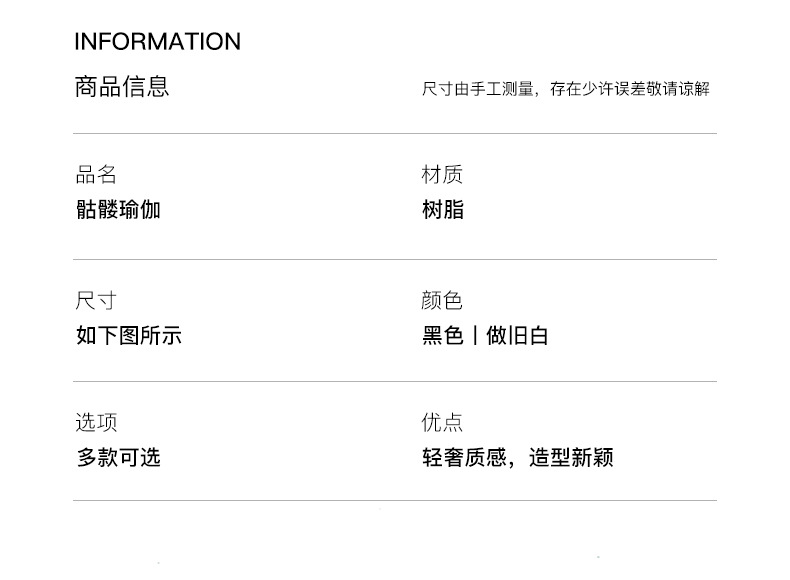This screenshot has width=790, height=580.
Task: Click the divider line below 骷髅瑜伽
Action: click(394, 259)
